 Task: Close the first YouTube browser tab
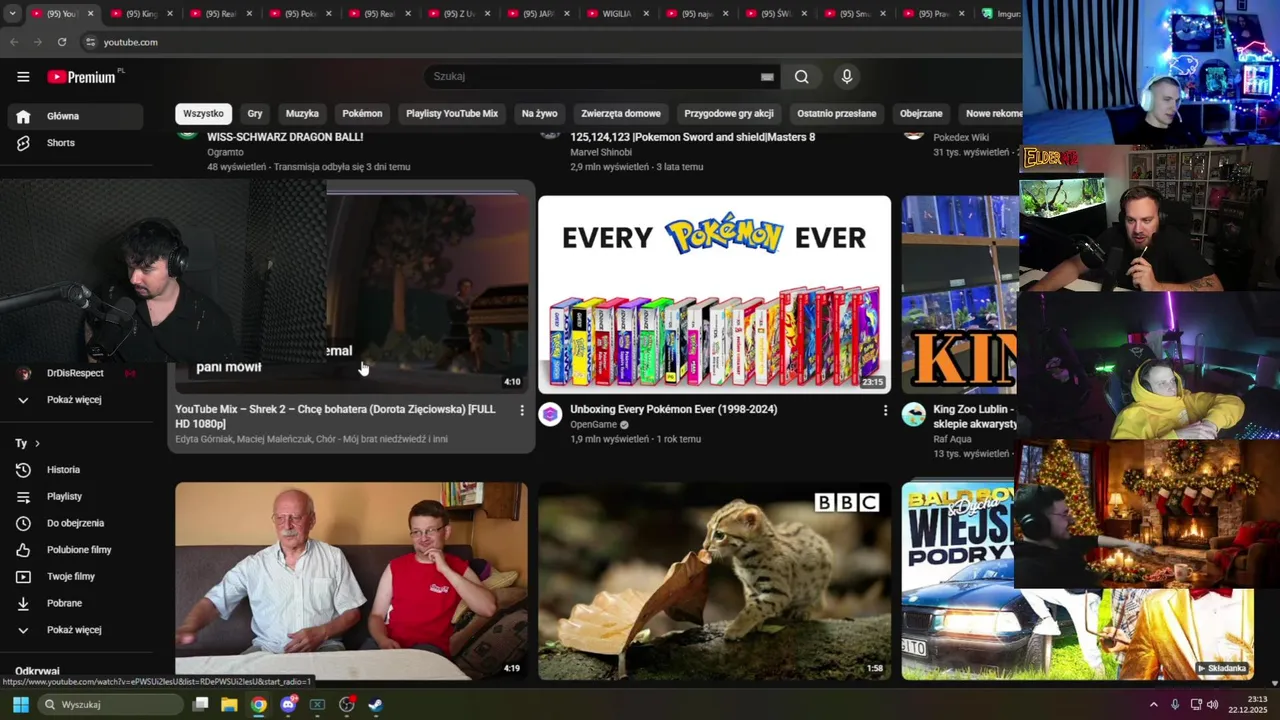tap(90, 14)
